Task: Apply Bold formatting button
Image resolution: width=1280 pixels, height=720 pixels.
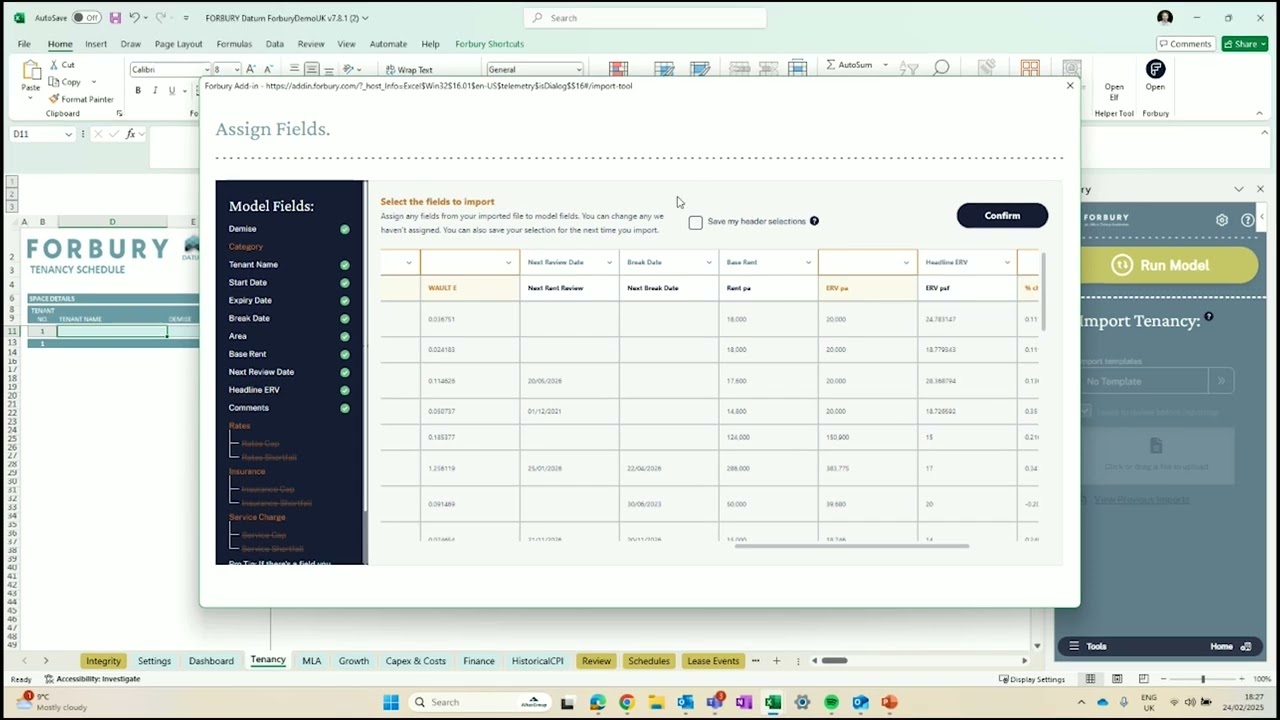Action: tap(138, 90)
